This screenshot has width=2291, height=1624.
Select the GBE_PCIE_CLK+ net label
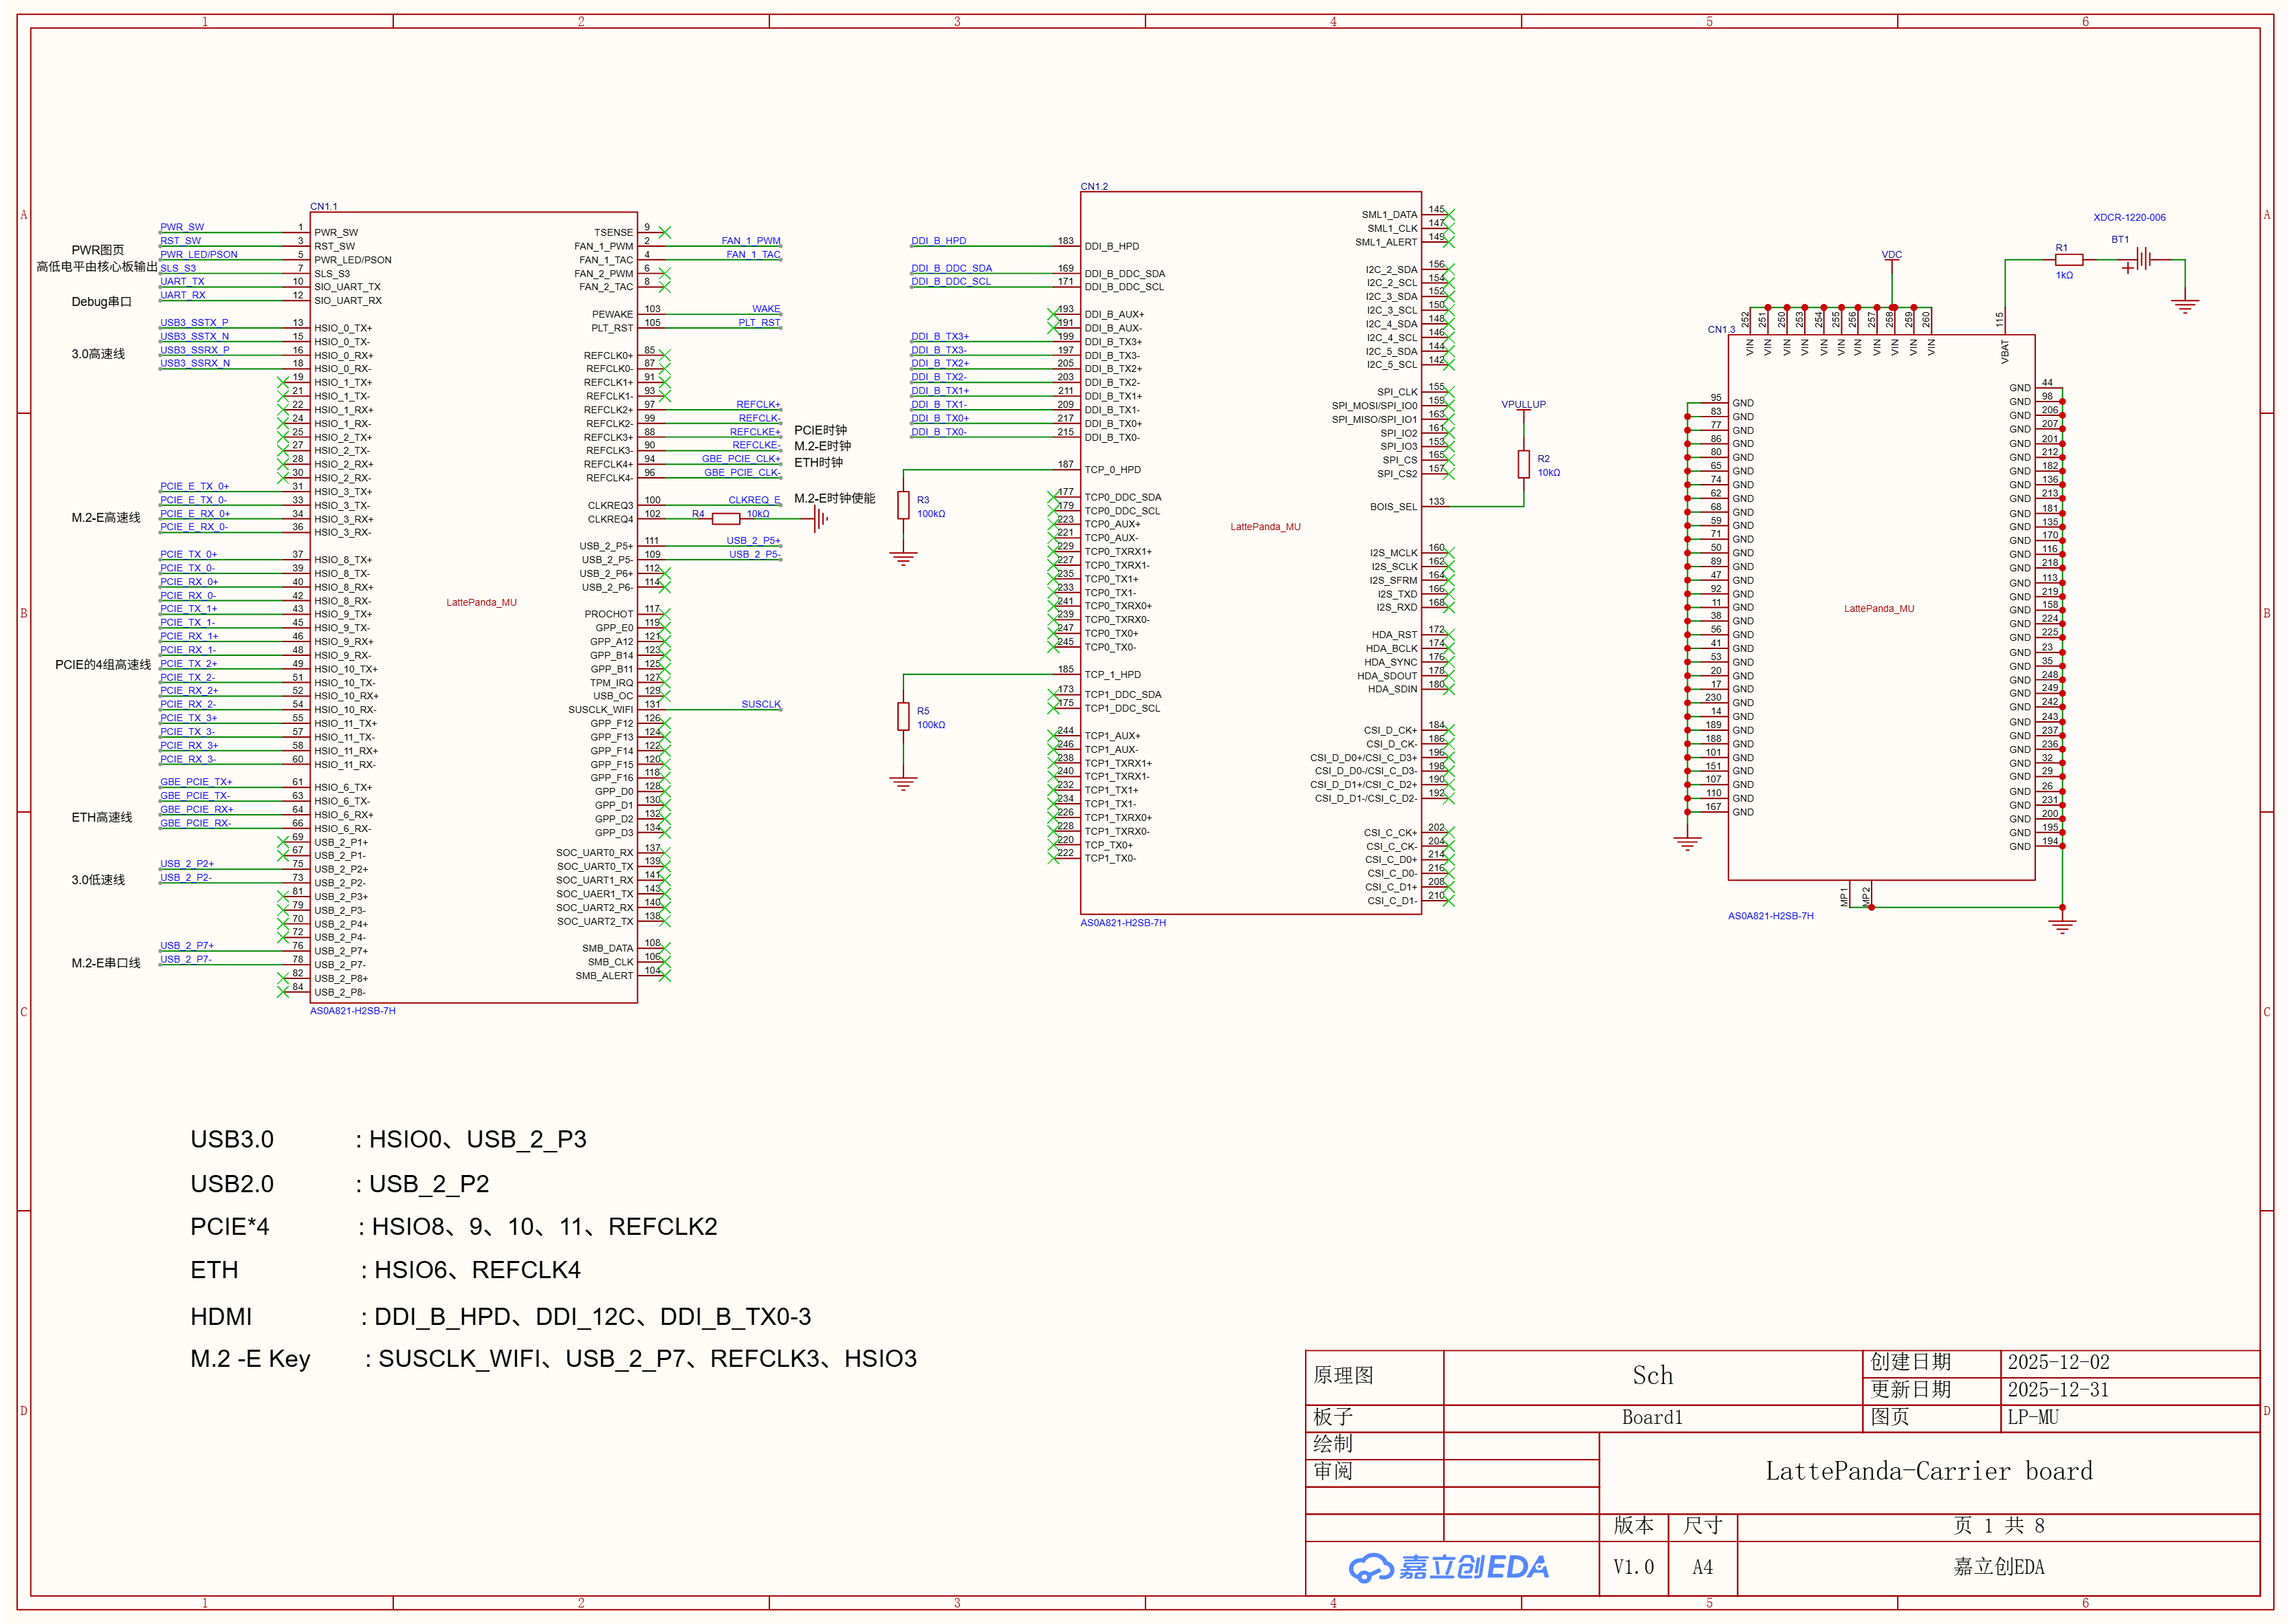point(741,458)
